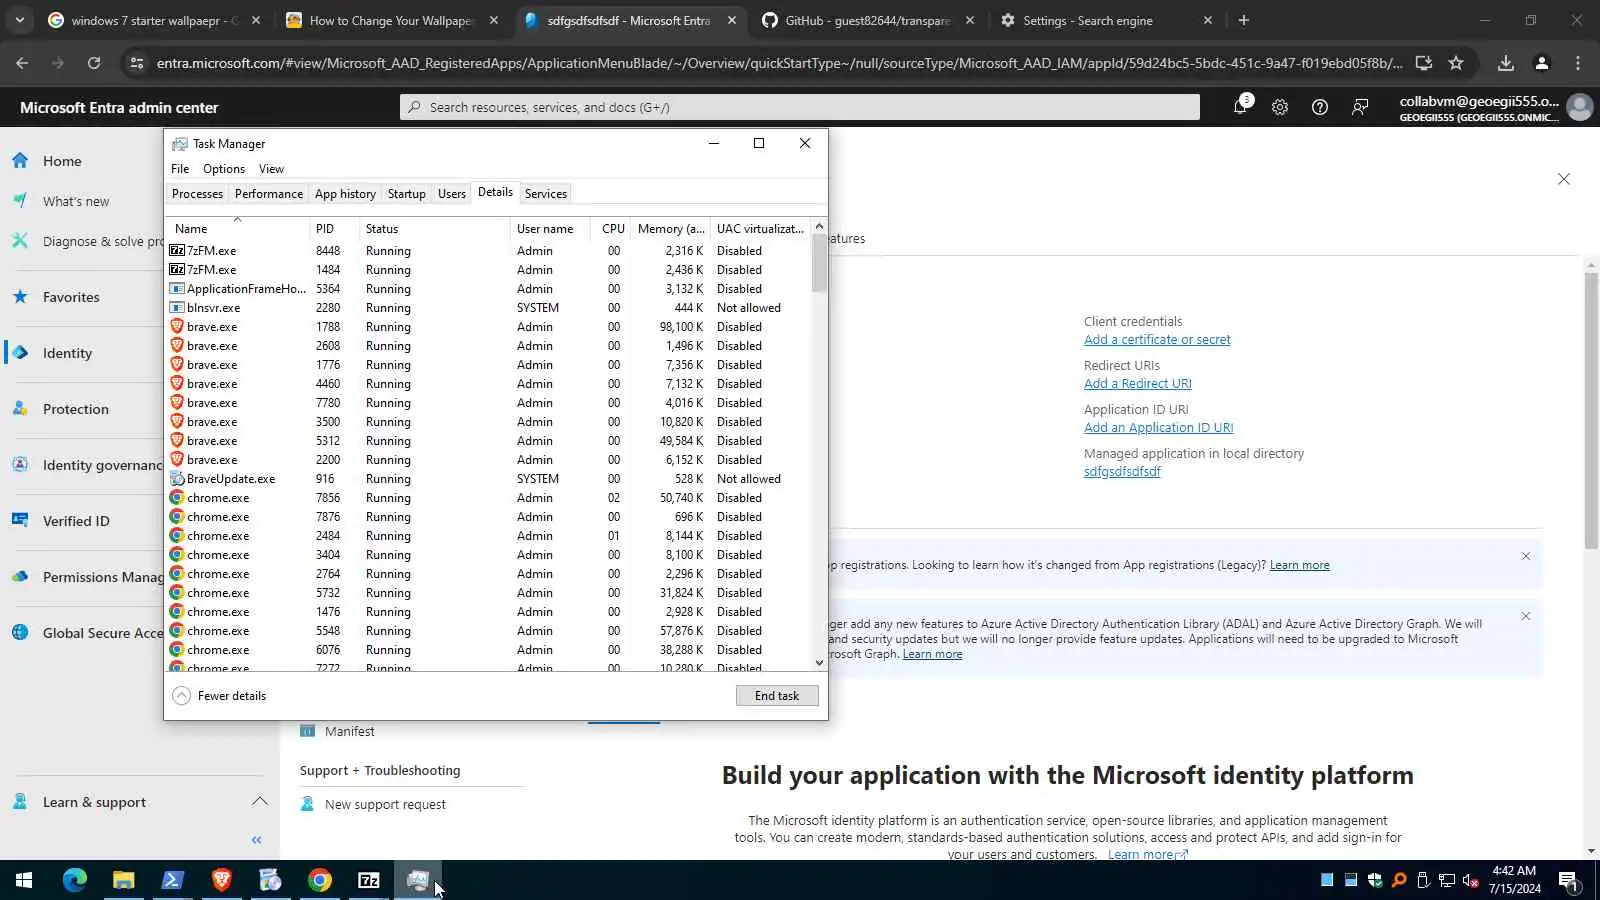The height and width of the screenshot is (900, 1600).
Task: Open the Windows Security tray icon
Action: coord(1375,880)
